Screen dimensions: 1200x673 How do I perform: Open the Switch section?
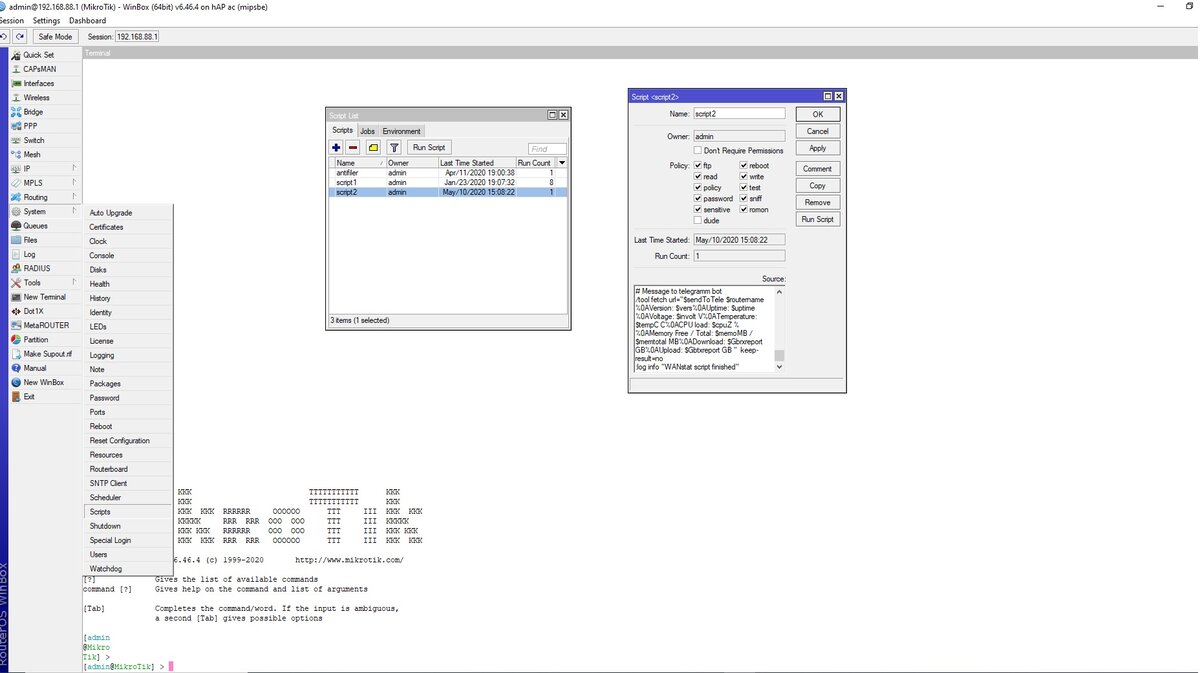coord(33,140)
